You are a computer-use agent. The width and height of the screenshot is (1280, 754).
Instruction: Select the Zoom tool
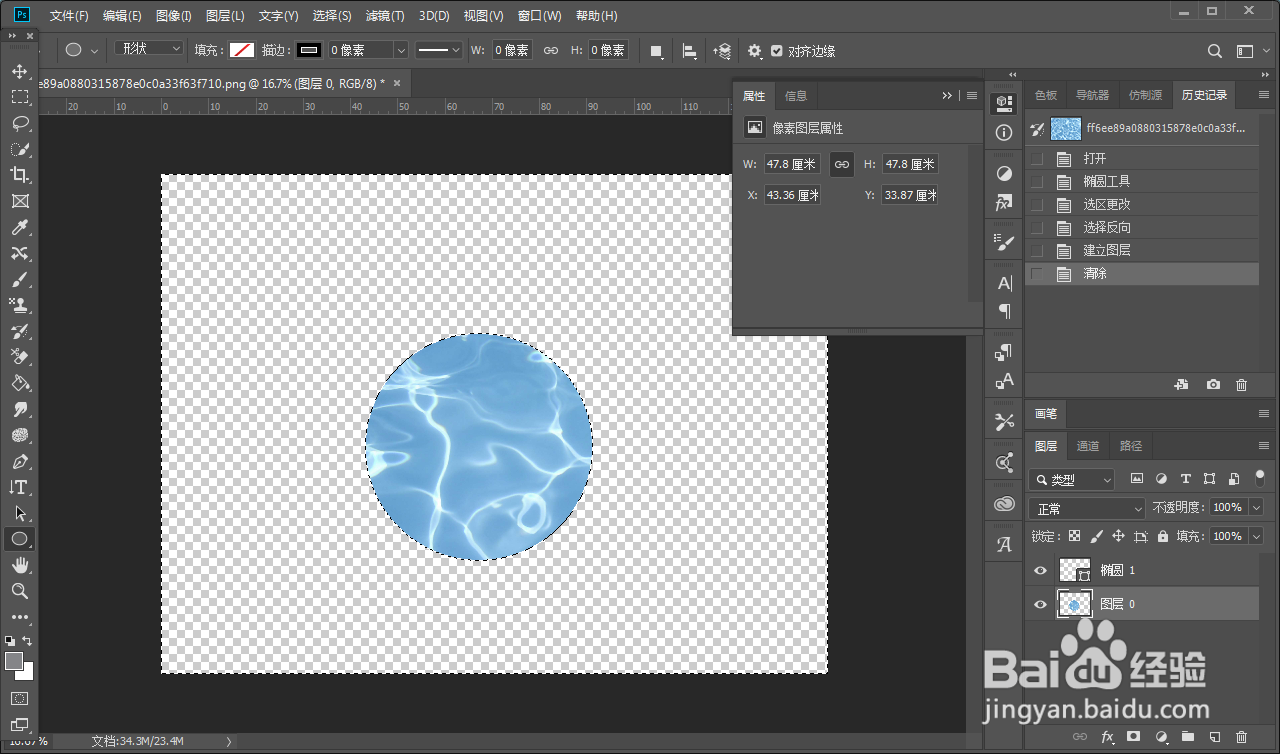pyautogui.click(x=19, y=591)
